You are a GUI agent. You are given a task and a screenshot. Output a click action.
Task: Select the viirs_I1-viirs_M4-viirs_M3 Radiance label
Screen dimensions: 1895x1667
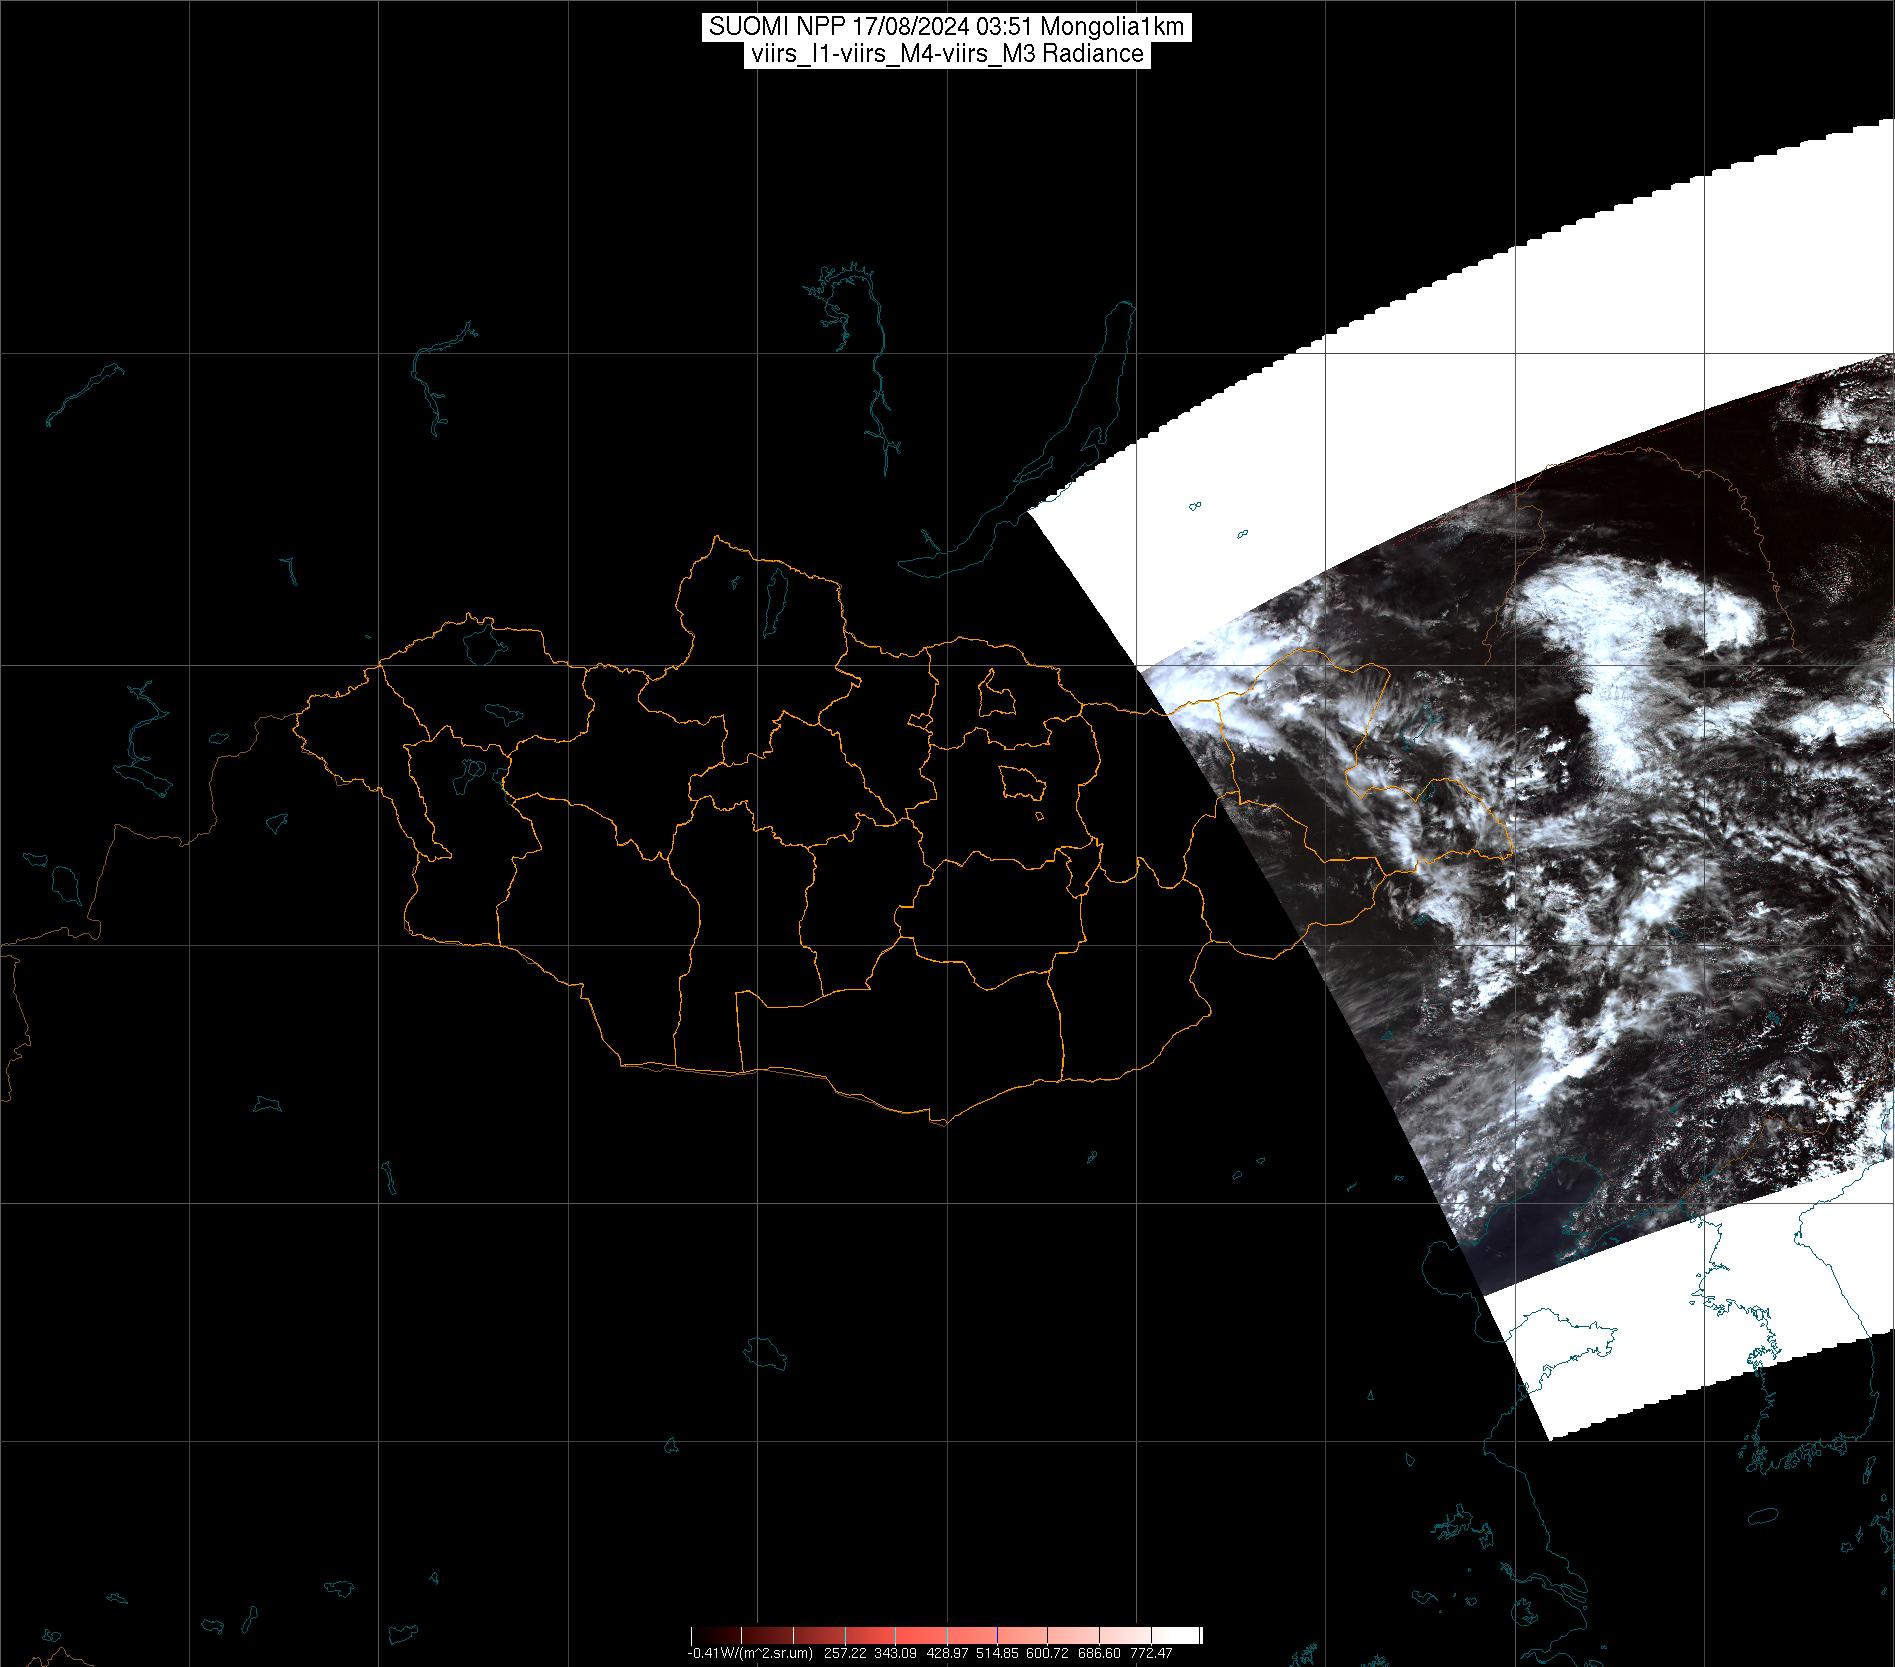[x=946, y=54]
